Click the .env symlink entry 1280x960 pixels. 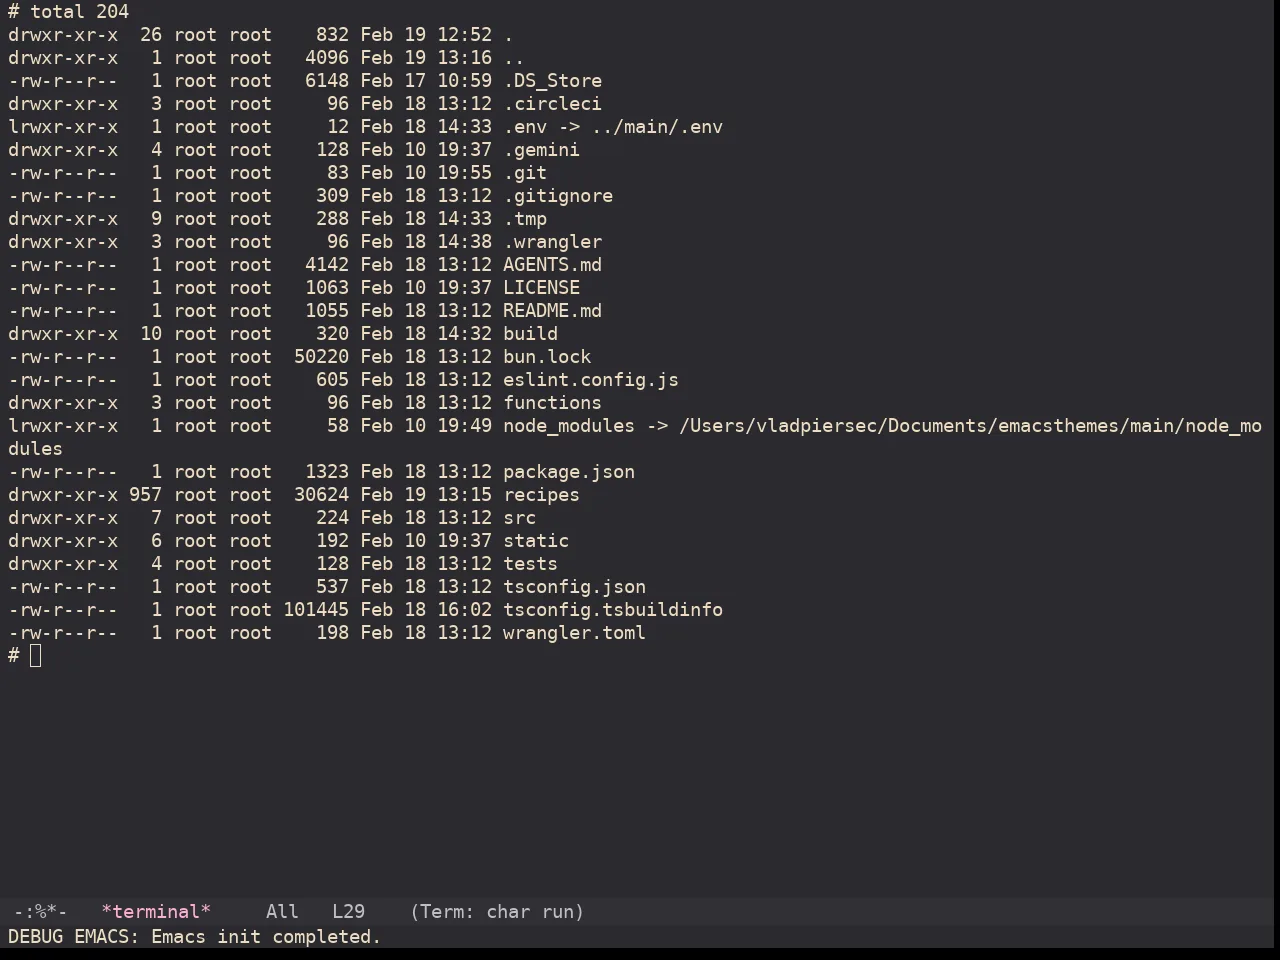525,127
